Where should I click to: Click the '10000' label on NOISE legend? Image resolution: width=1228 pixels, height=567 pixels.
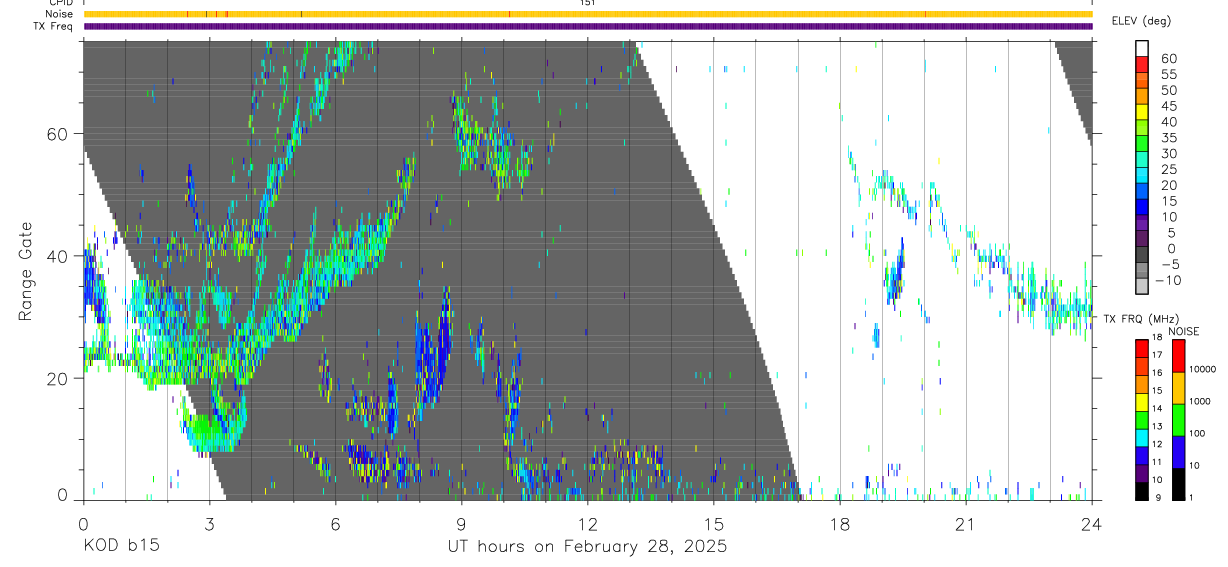tap(1201, 370)
